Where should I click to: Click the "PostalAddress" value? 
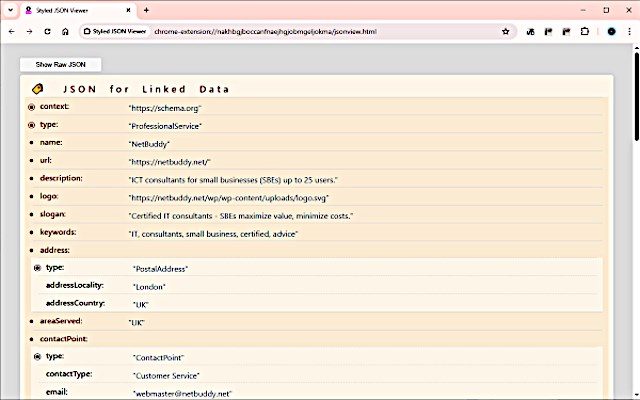click(160, 269)
